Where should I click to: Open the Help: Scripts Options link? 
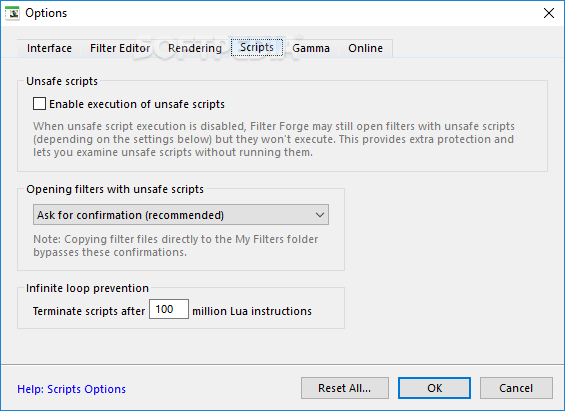coord(71,389)
